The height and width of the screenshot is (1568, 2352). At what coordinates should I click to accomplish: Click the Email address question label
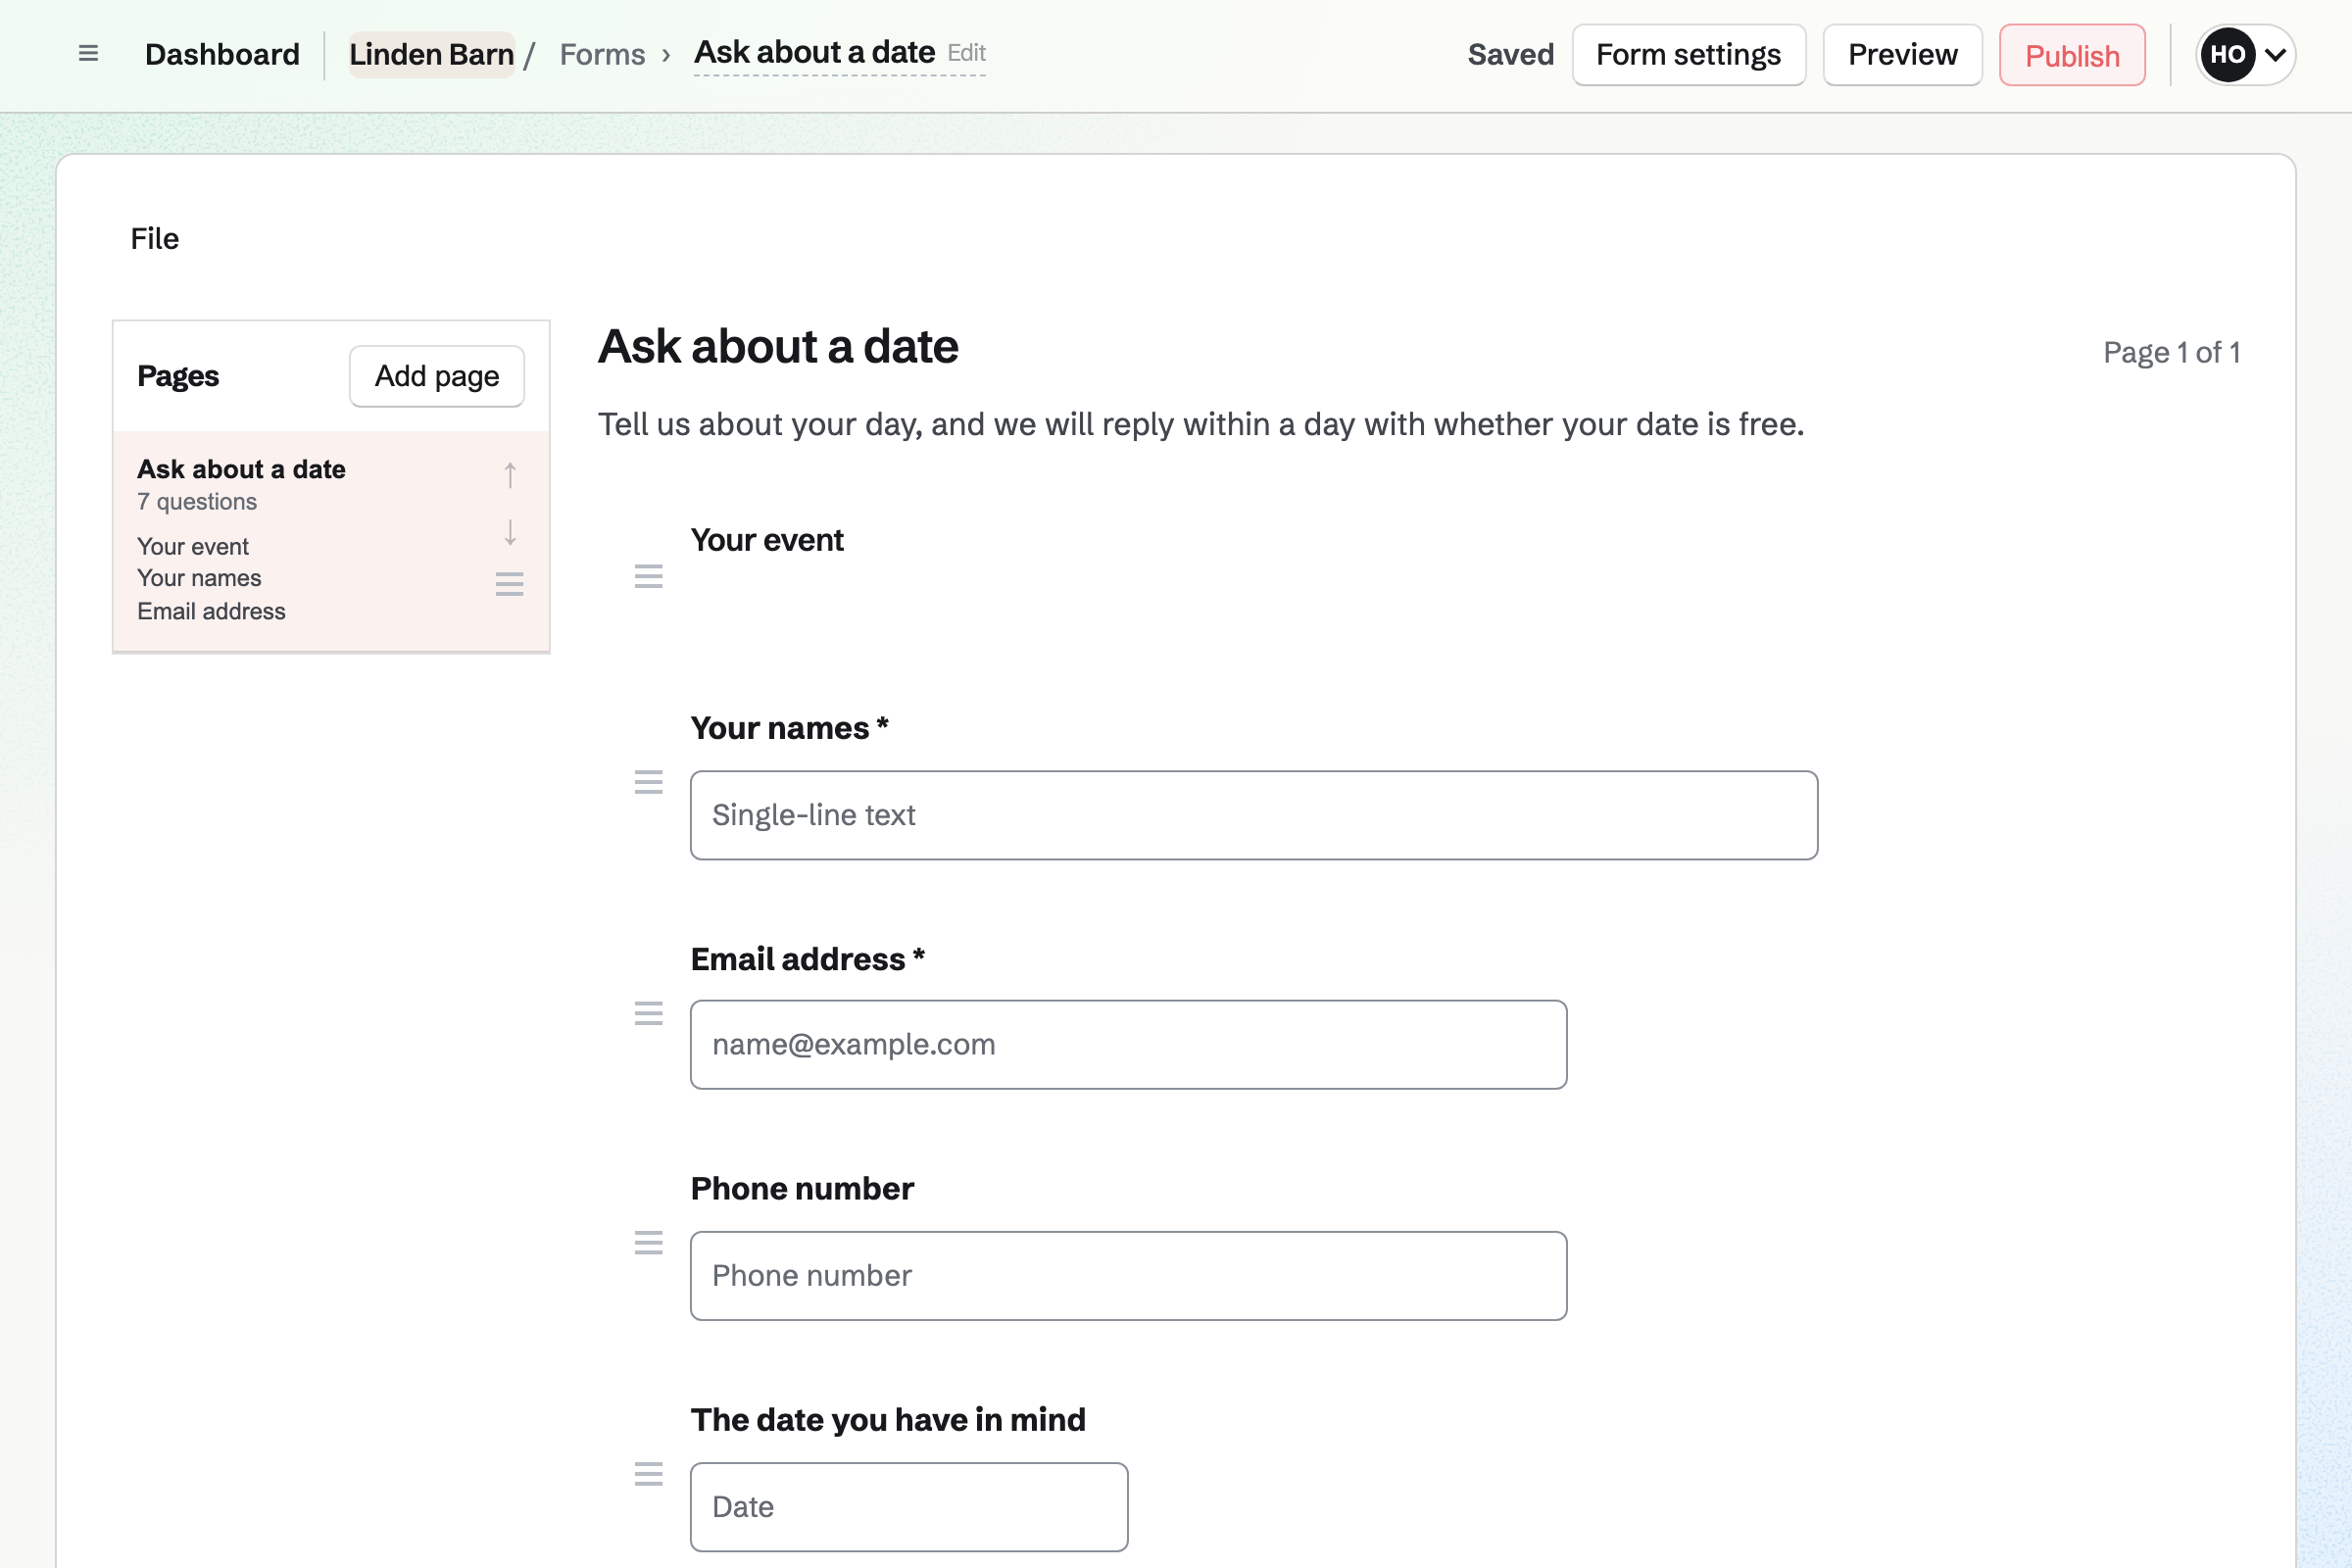coord(807,959)
